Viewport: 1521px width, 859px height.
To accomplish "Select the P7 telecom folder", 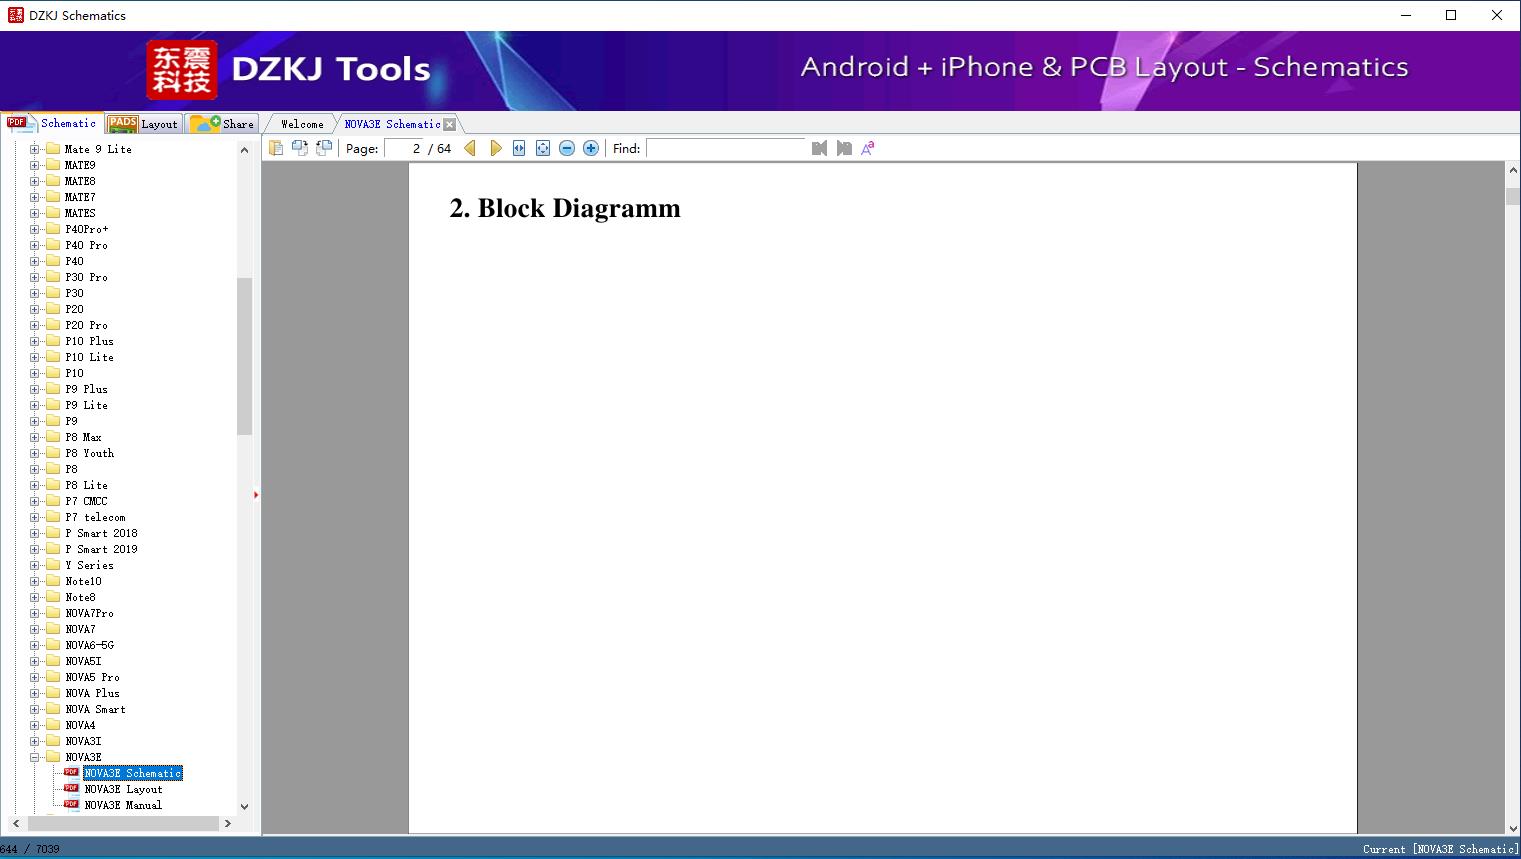I will point(95,517).
